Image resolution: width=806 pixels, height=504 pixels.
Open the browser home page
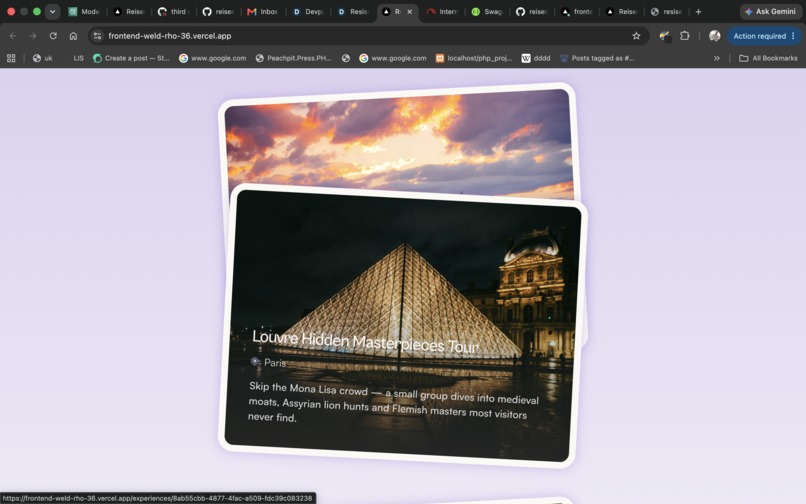coord(73,36)
